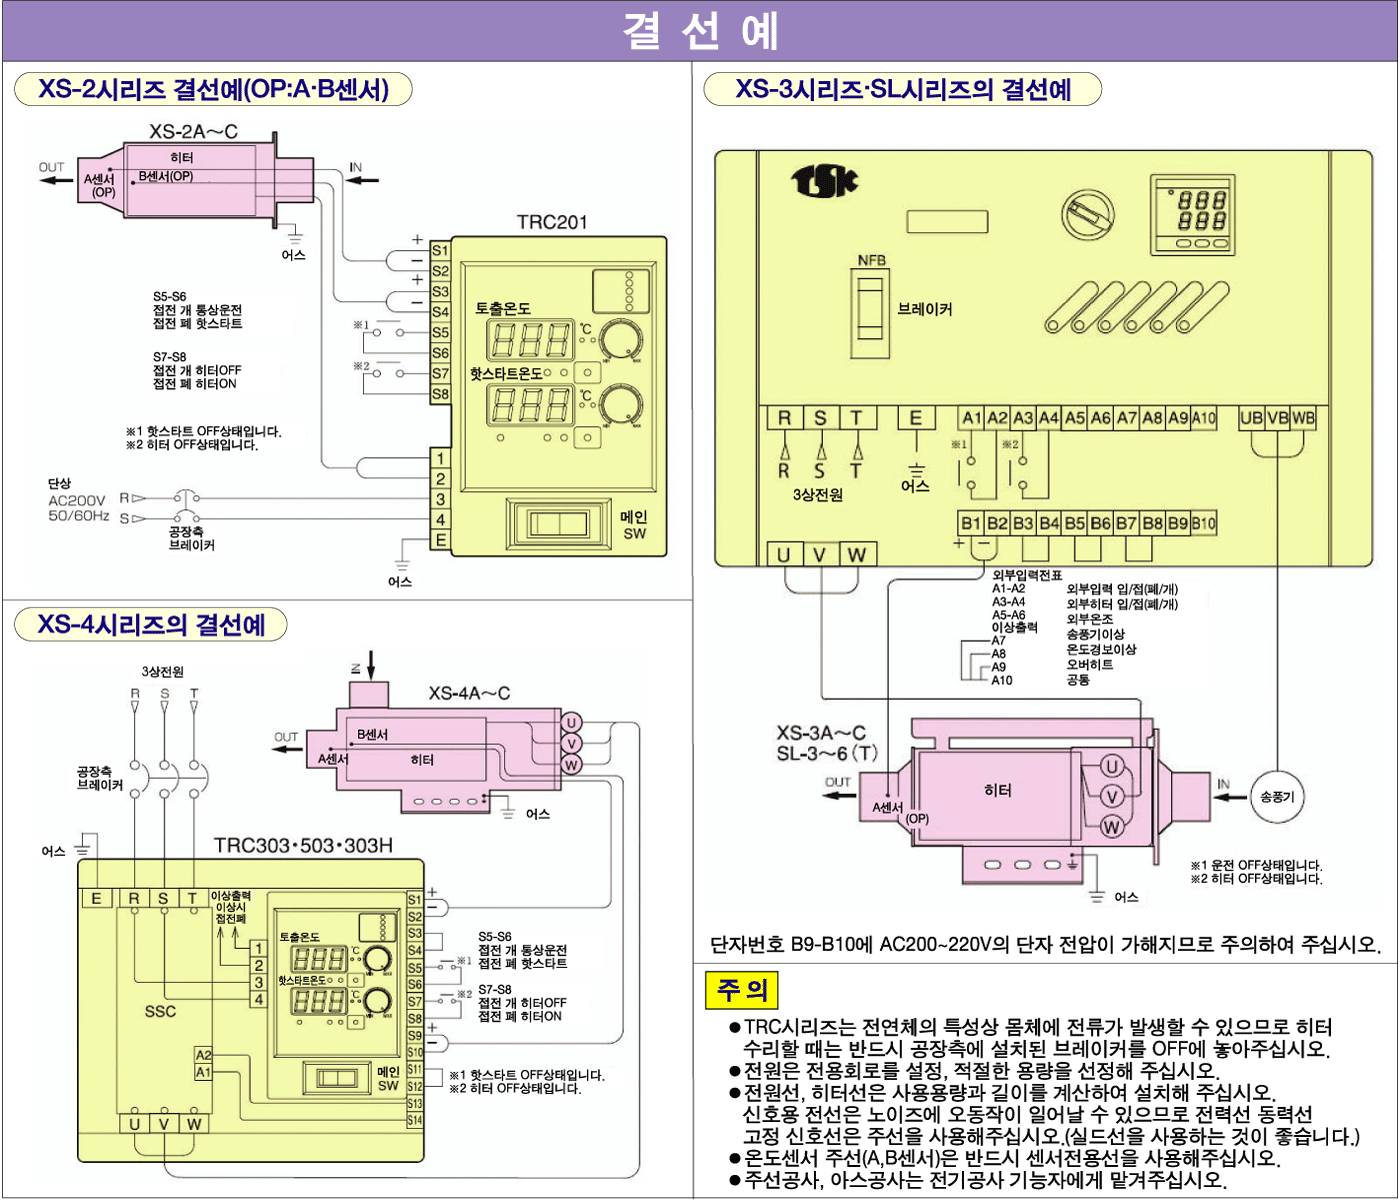Click the E terminal on XS-3 panel
The height and width of the screenshot is (1200, 1400).
tap(915, 418)
